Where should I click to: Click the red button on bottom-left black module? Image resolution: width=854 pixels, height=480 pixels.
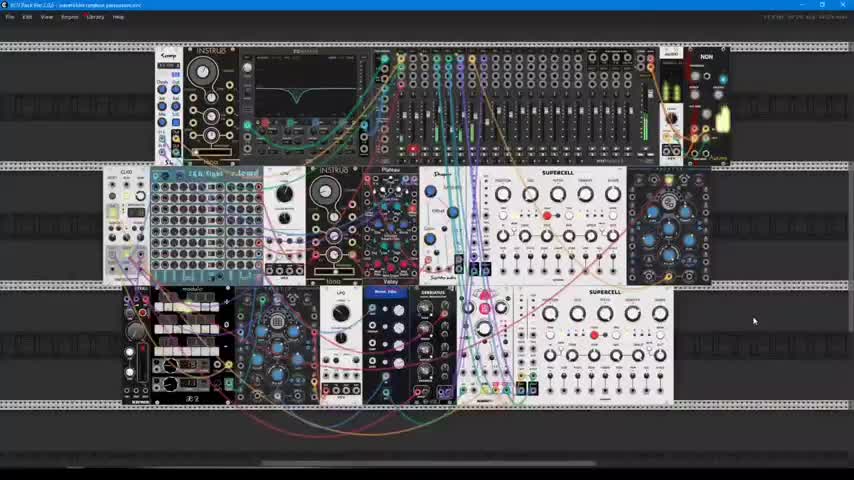[x=143, y=313]
